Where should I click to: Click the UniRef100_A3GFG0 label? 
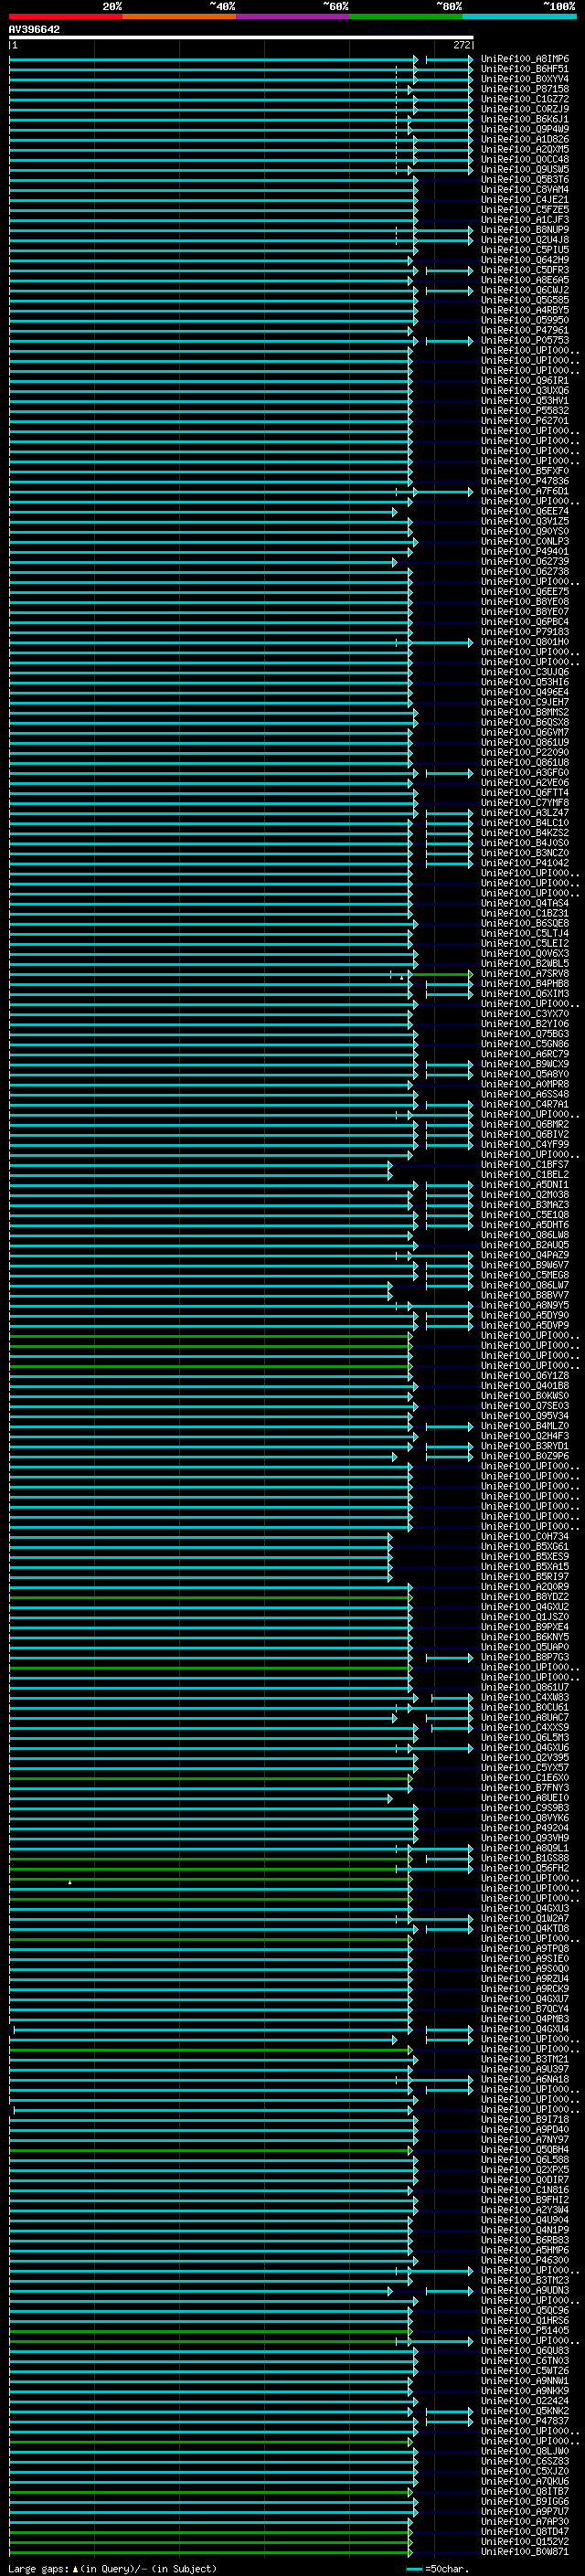point(525,772)
